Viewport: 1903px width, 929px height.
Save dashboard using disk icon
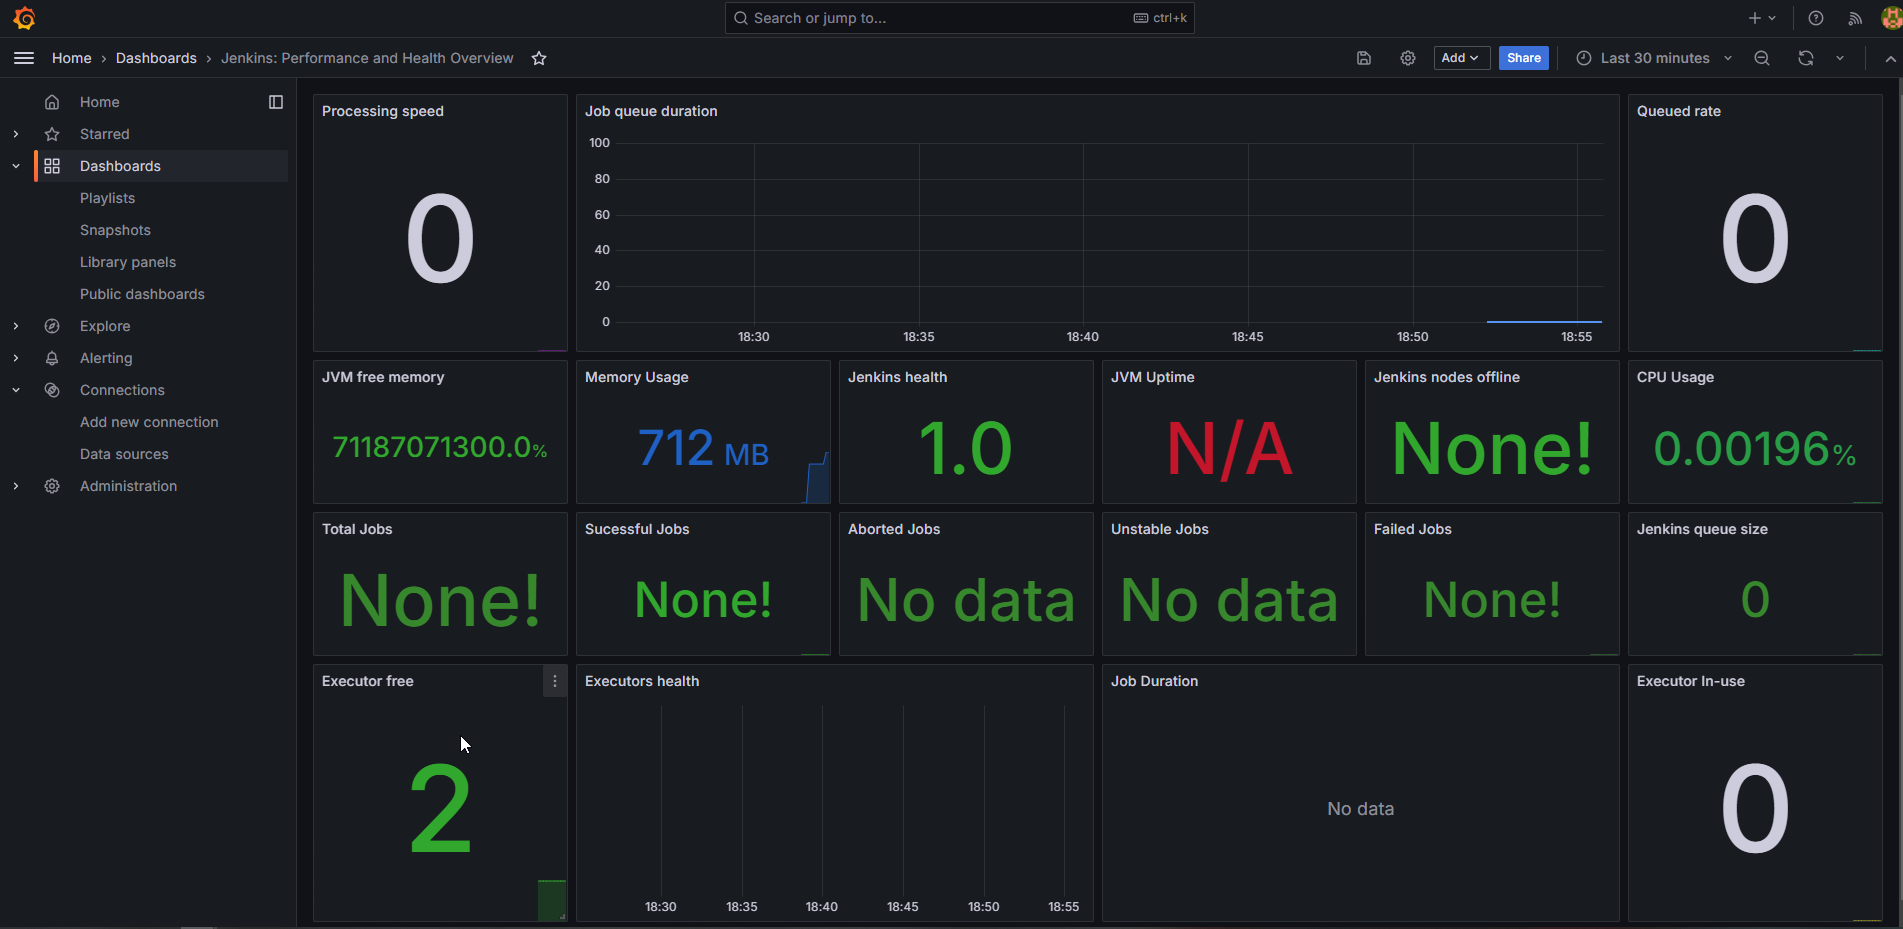1363,58
